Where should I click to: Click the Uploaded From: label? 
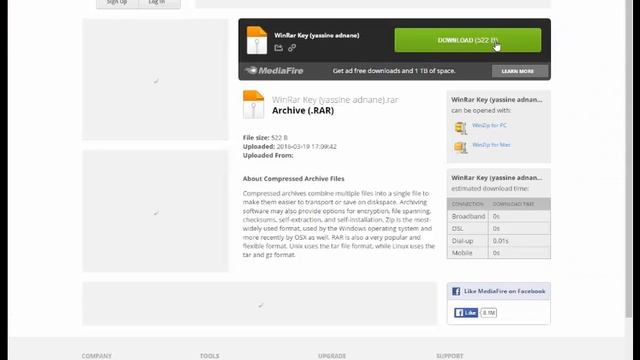pos(268,156)
